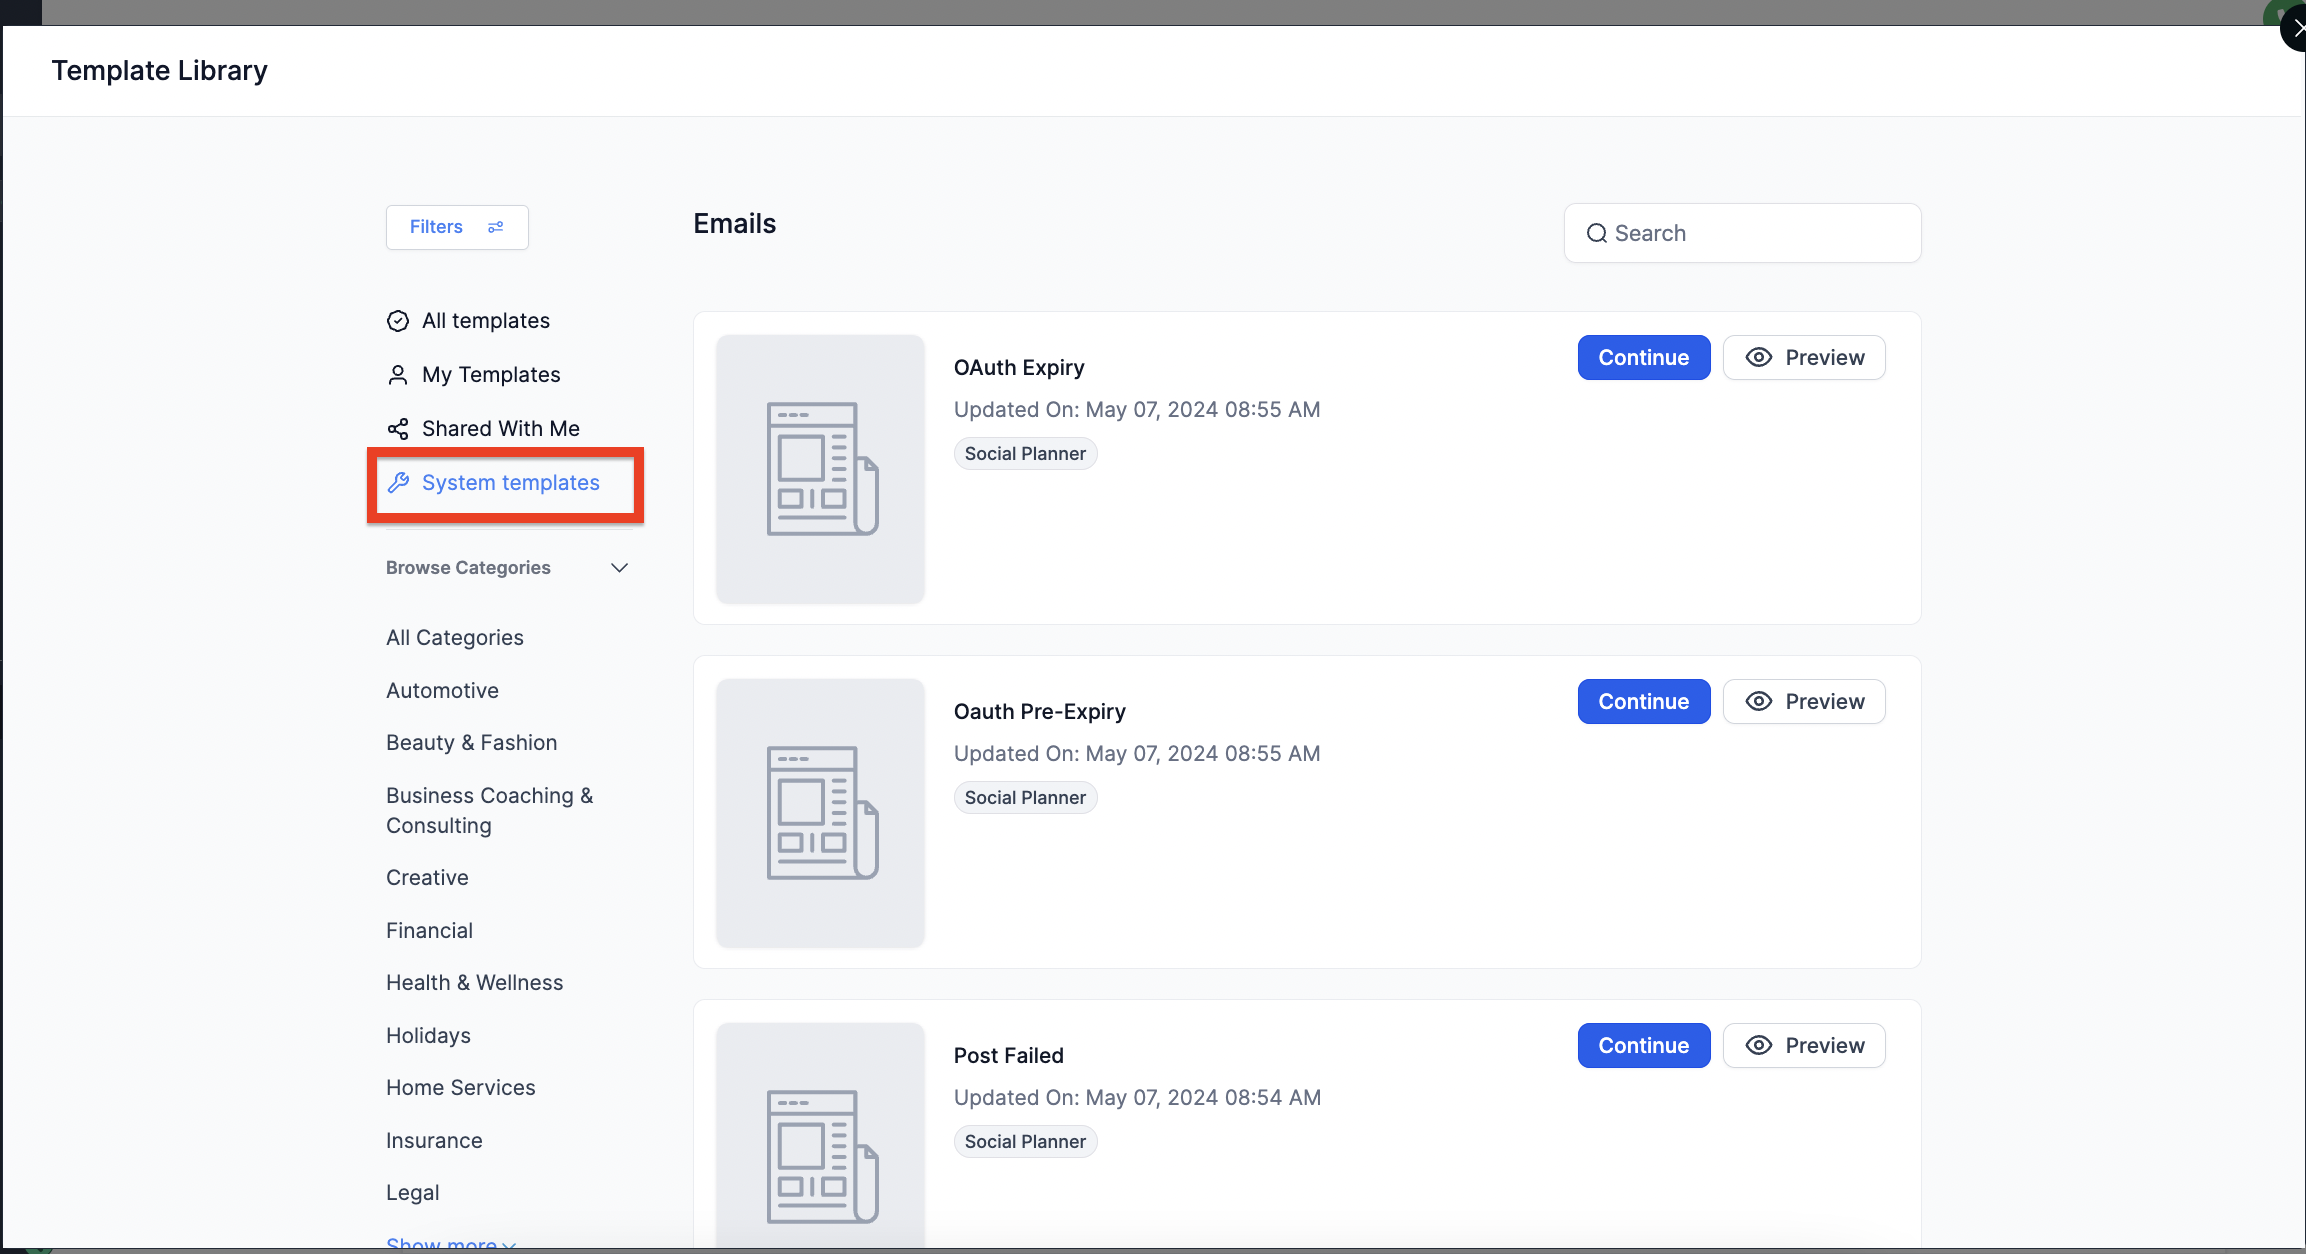The width and height of the screenshot is (2306, 1254).
Task: Click the Oauth Pre-Expiry template thumbnail
Action: pyautogui.click(x=820, y=812)
